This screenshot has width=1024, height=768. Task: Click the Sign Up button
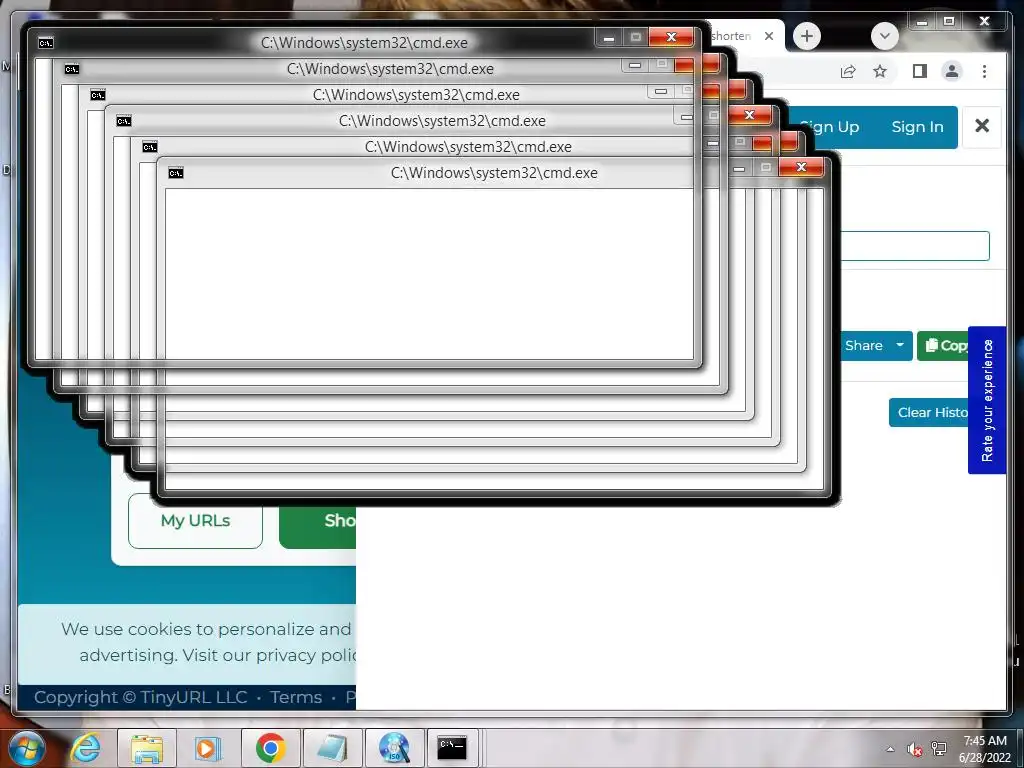click(x=831, y=127)
